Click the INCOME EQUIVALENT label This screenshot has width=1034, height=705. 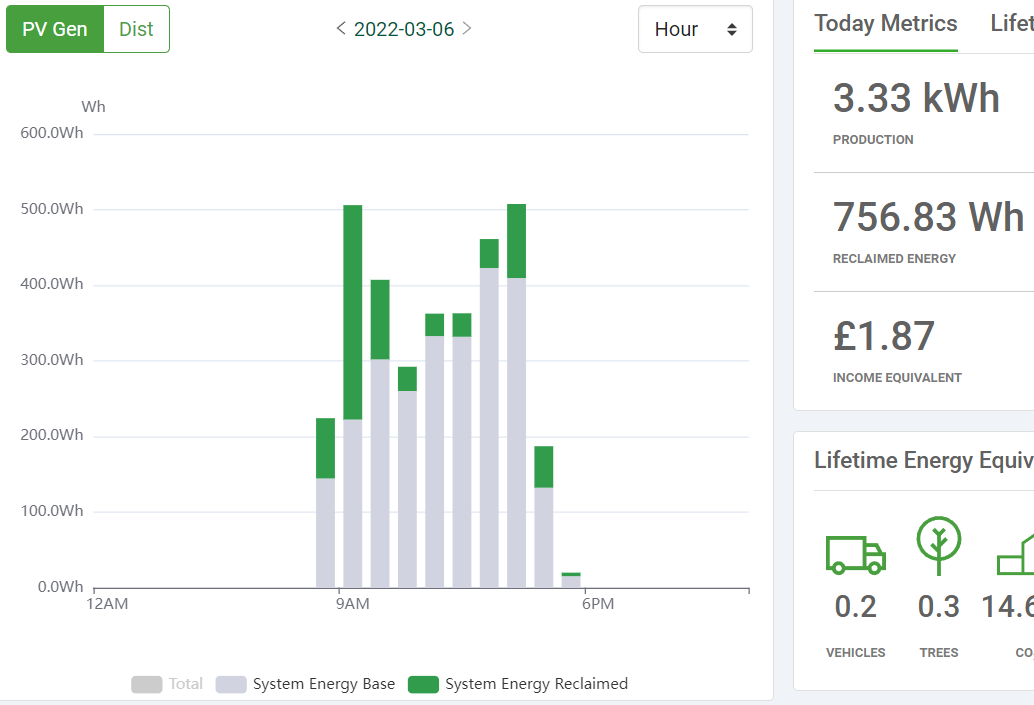coord(897,378)
